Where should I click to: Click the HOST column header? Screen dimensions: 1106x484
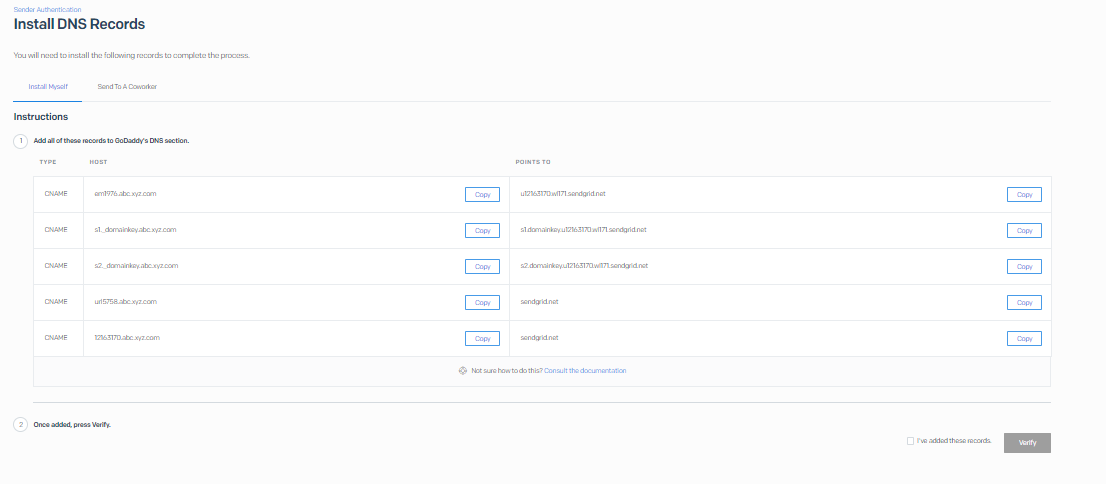[98, 162]
